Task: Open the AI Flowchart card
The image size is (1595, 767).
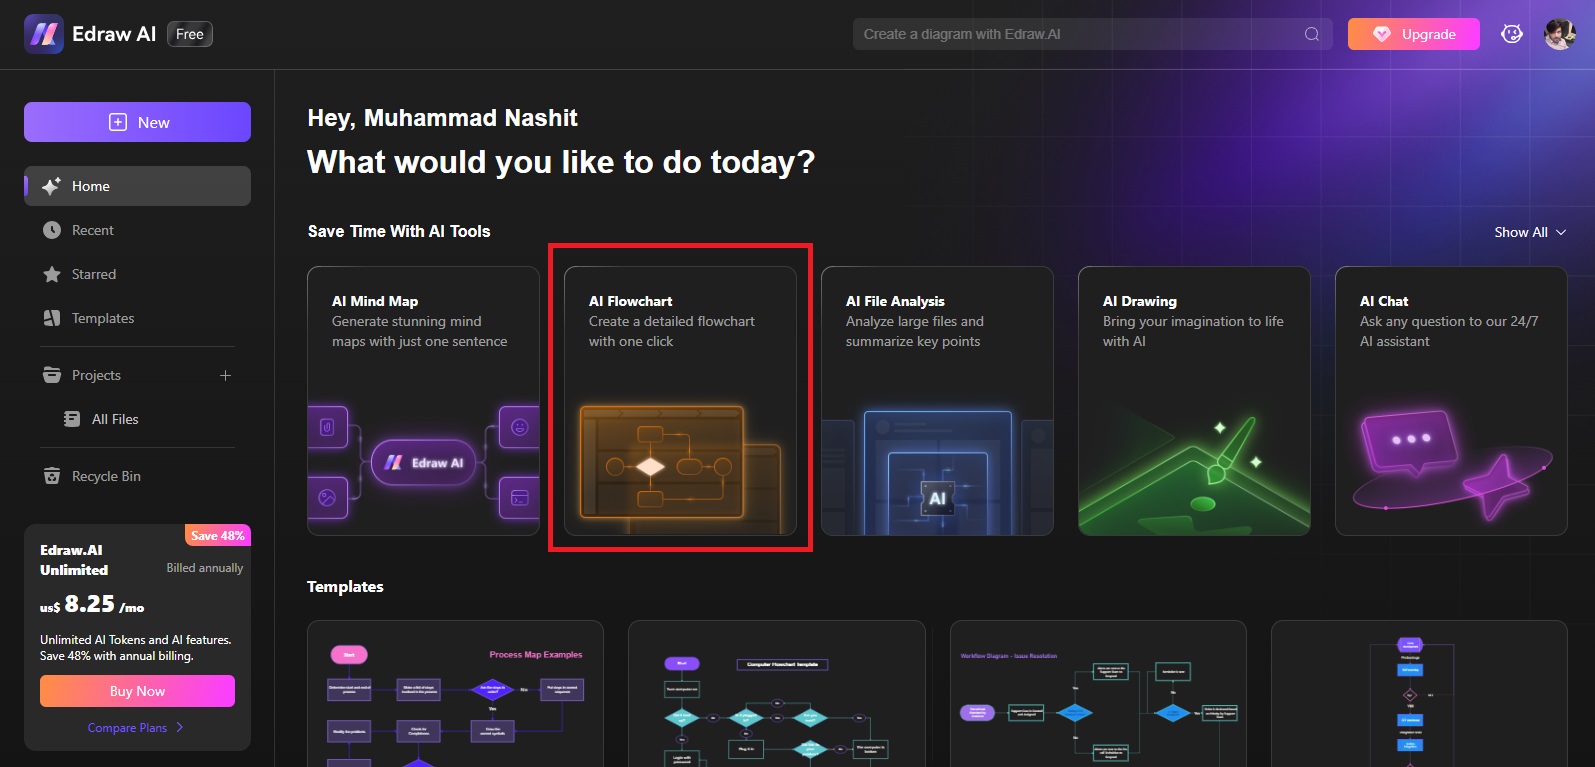Action: [x=680, y=401]
